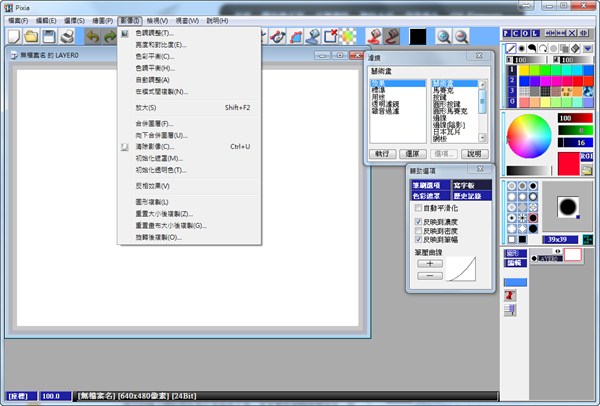Select palette row G tab
600x406 pixels.
pyautogui.click(x=512, y=102)
